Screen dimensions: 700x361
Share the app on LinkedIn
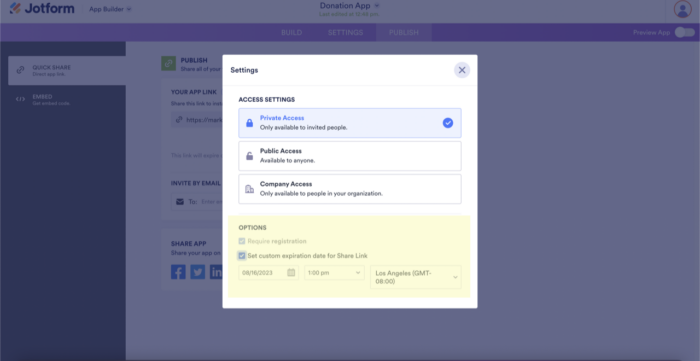pyautogui.click(x=216, y=272)
